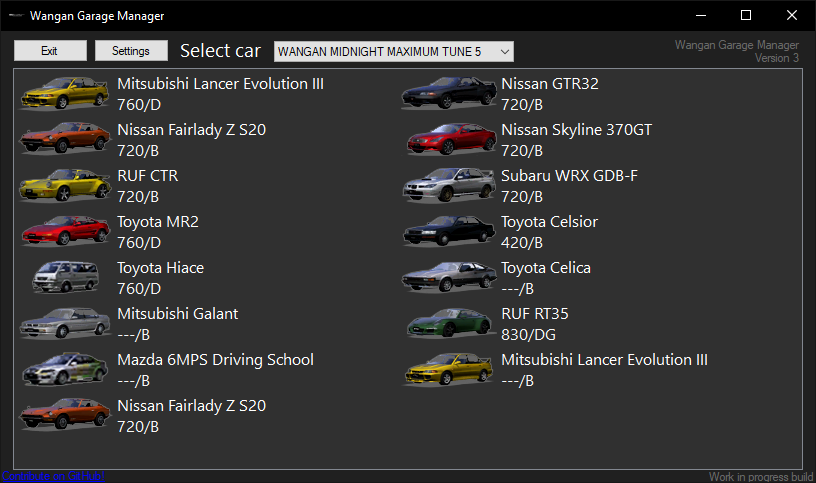Select the silver Toyota Celica car image
The image size is (816, 483).
[449, 277]
